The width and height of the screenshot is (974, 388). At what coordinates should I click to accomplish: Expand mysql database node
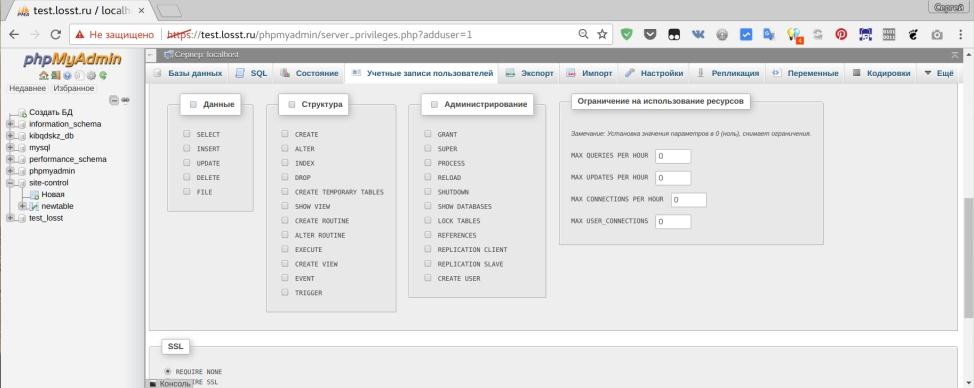[x=10, y=148]
